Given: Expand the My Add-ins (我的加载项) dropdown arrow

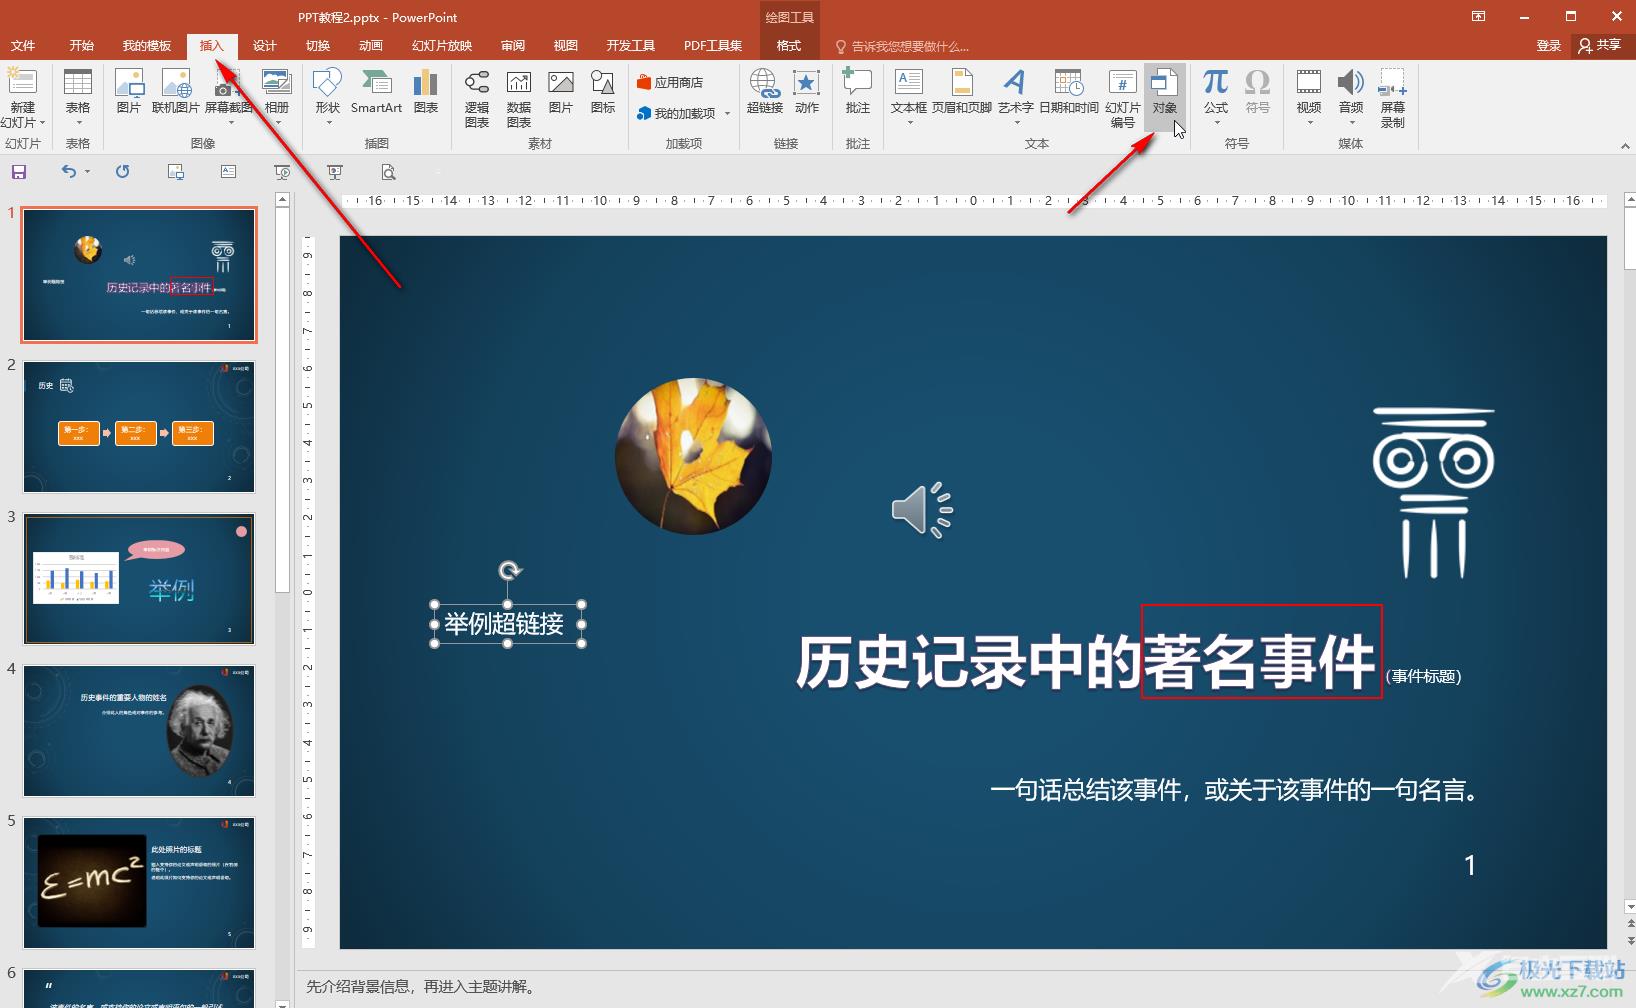Looking at the screenshot, I should (727, 113).
